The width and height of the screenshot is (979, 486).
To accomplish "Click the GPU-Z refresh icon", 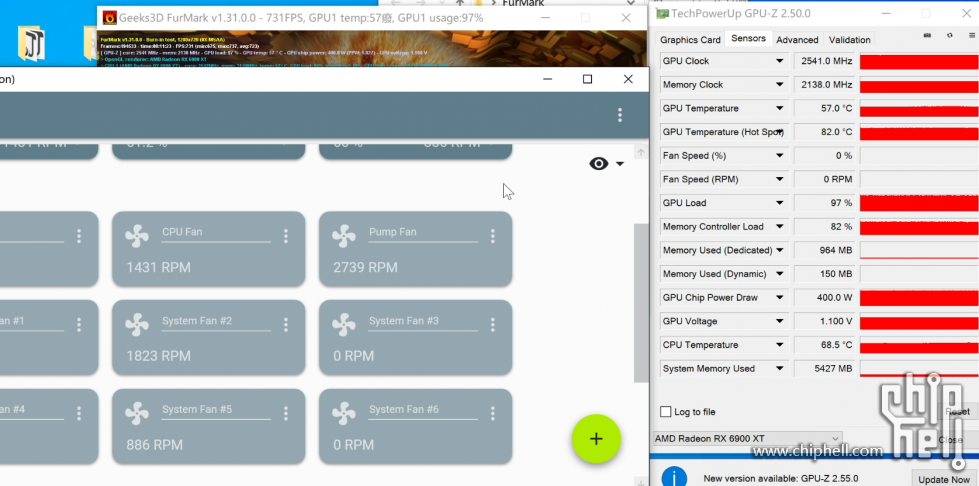I will point(950,36).
